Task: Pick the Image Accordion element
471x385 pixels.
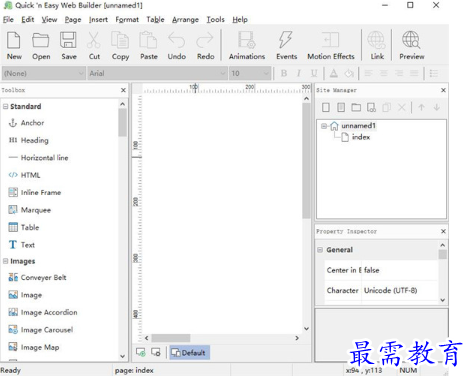Action: click(43, 312)
